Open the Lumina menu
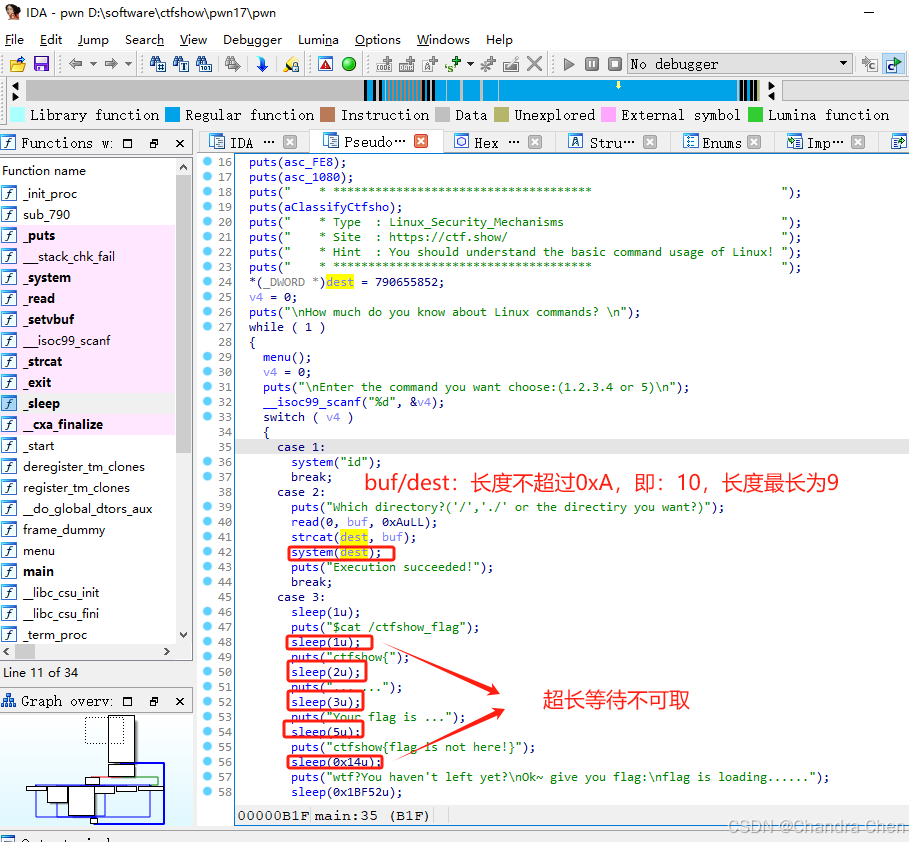This screenshot has width=909, height=842. 318,40
